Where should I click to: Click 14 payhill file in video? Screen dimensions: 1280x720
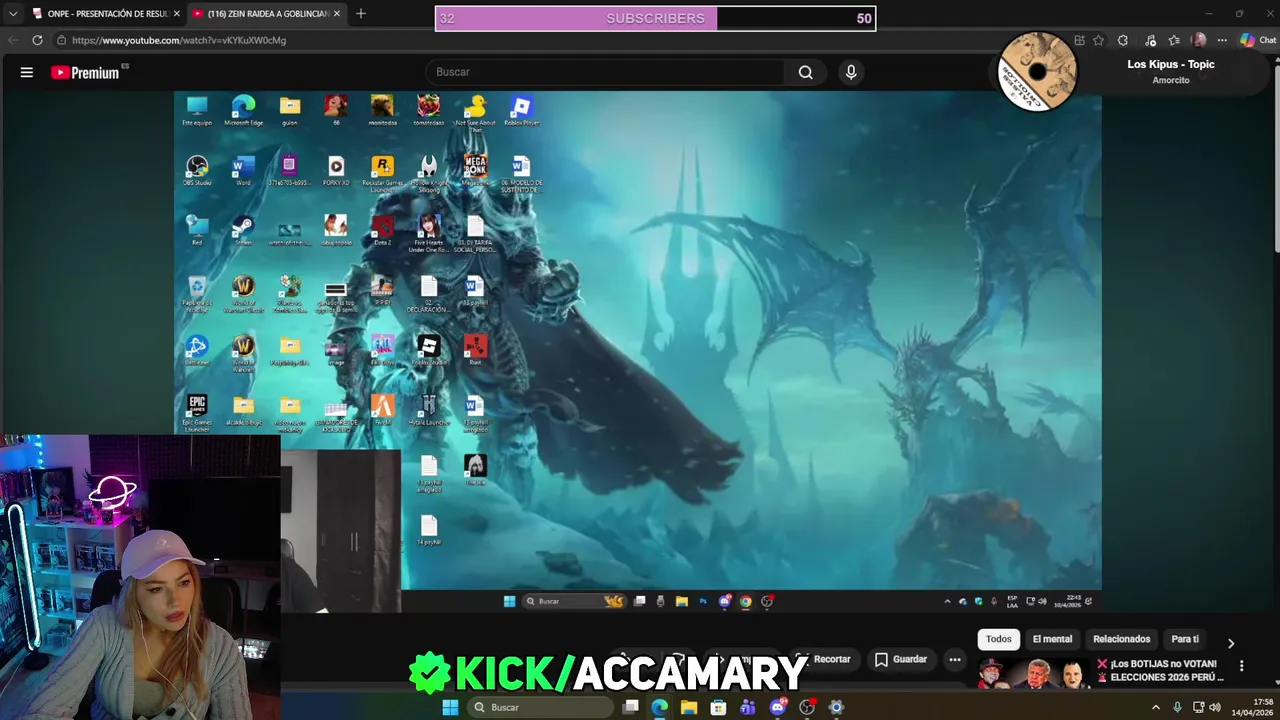pos(429,530)
